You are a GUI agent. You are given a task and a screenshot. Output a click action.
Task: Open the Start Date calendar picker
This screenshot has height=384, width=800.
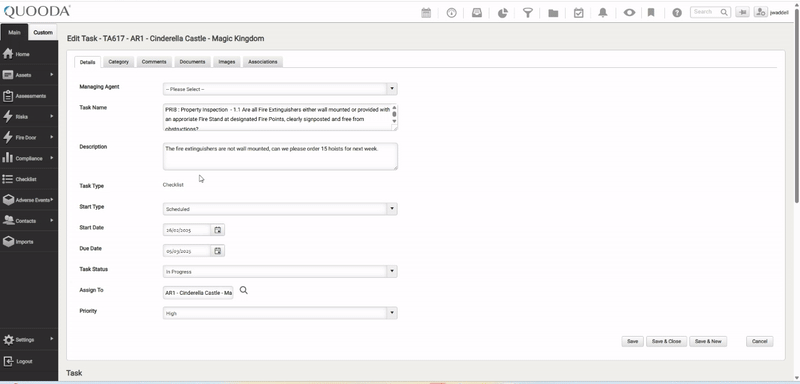point(218,230)
